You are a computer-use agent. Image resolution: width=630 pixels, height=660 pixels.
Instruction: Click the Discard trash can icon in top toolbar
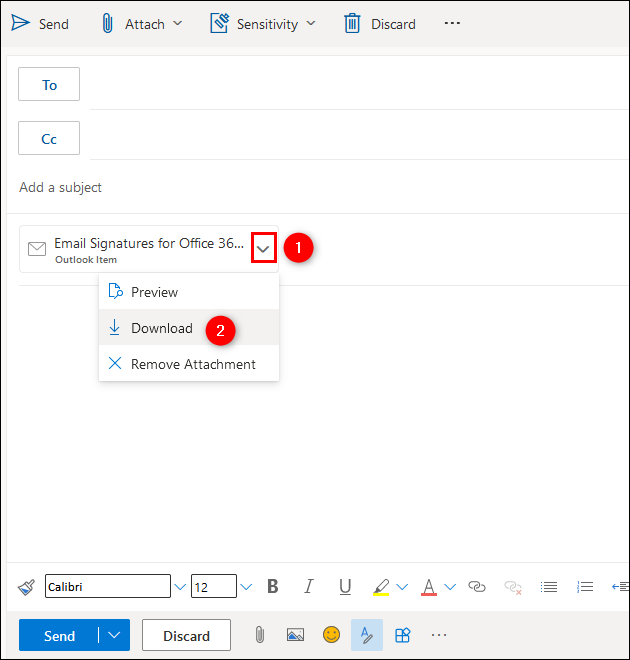coord(352,23)
